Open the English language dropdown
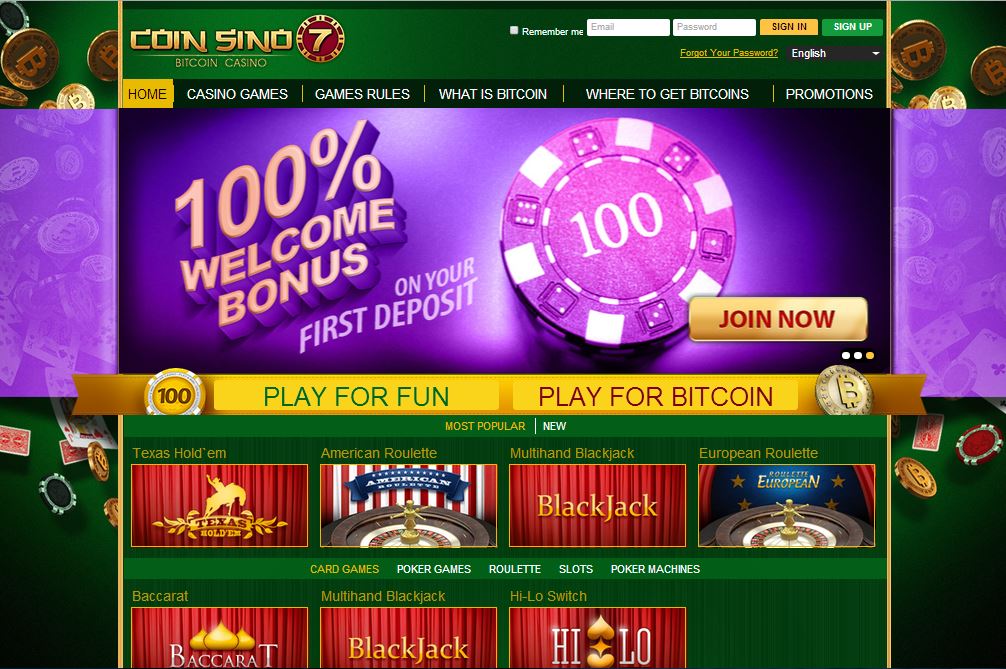Image resolution: width=1006 pixels, height=669 pixels. pyautogui.click(x=834, y=53)
